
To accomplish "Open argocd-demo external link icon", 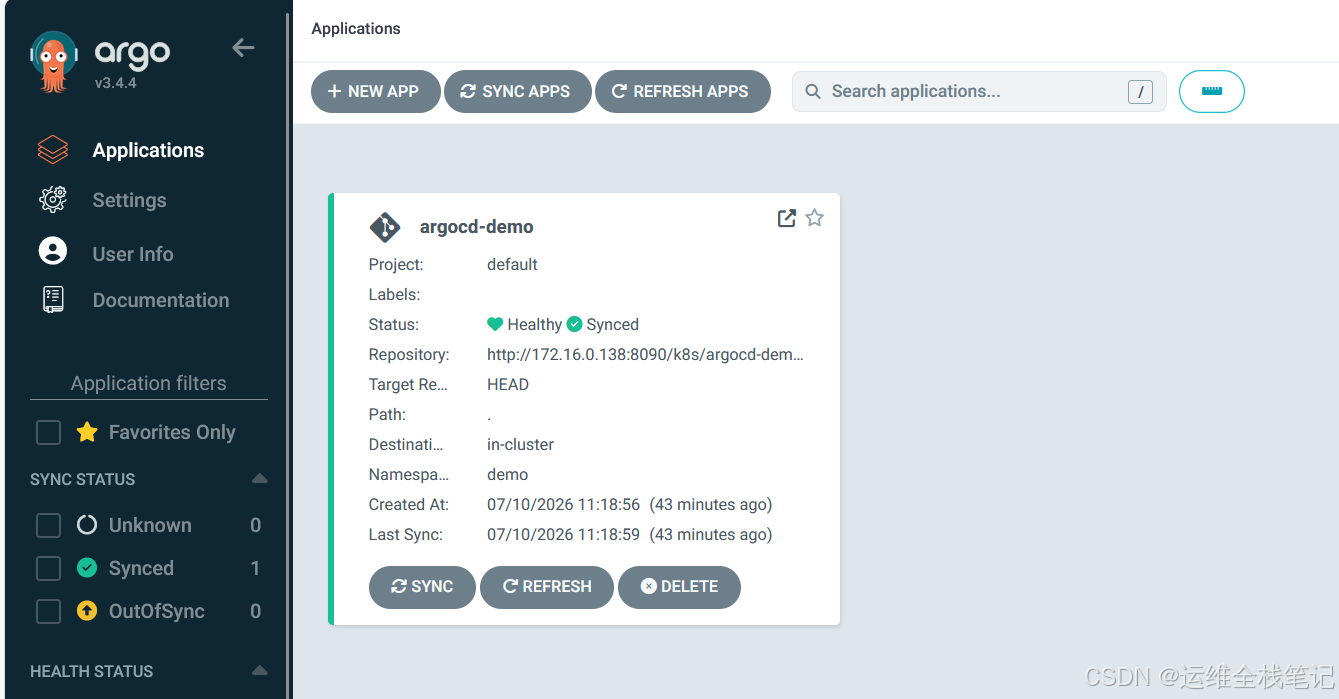I will pyautogui.click(x=787, y=218).
